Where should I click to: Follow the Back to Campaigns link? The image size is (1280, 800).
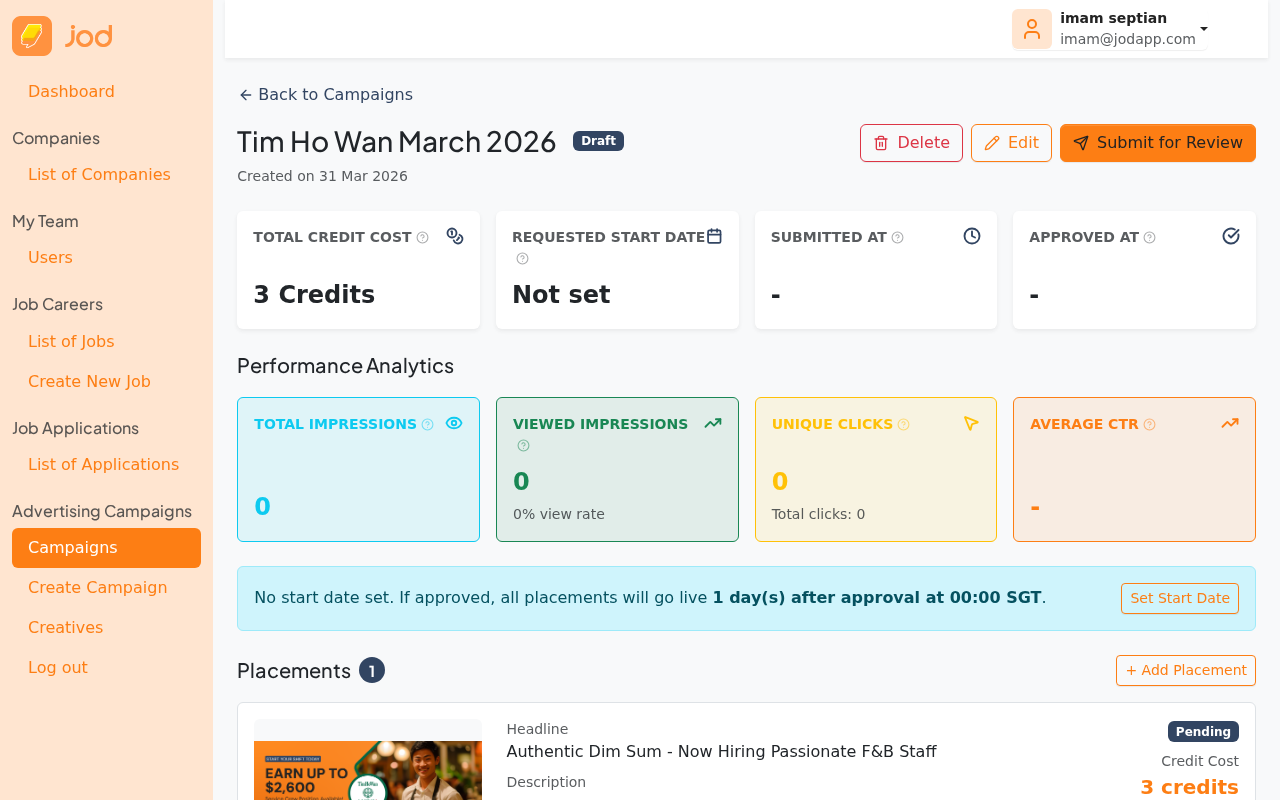click(x=325, y=95)
